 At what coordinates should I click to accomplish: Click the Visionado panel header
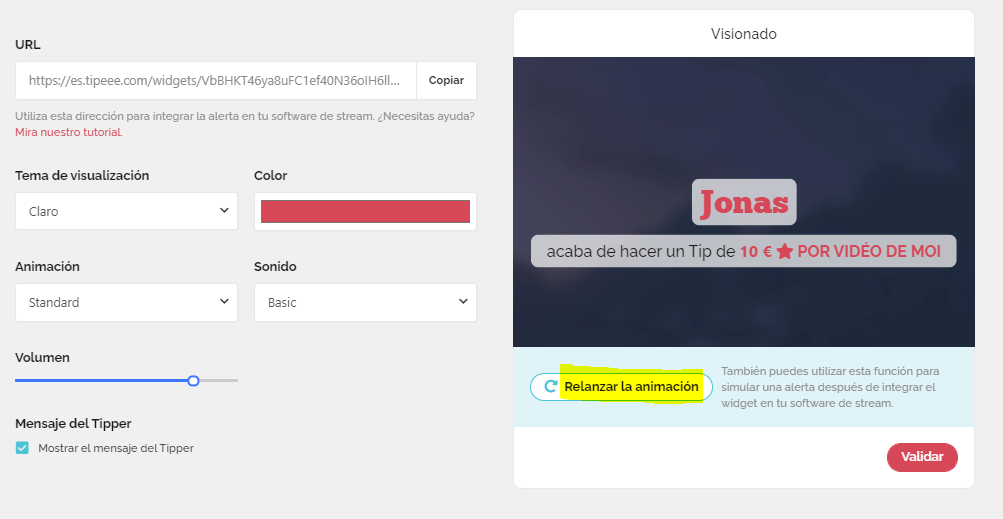pos(743,34)
